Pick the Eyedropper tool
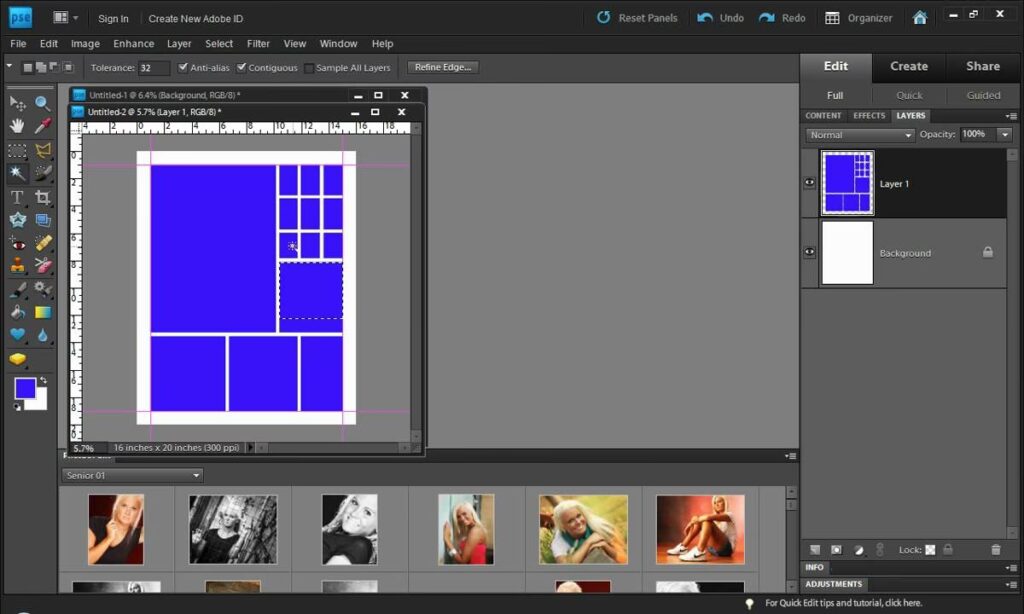 point(43,126)
